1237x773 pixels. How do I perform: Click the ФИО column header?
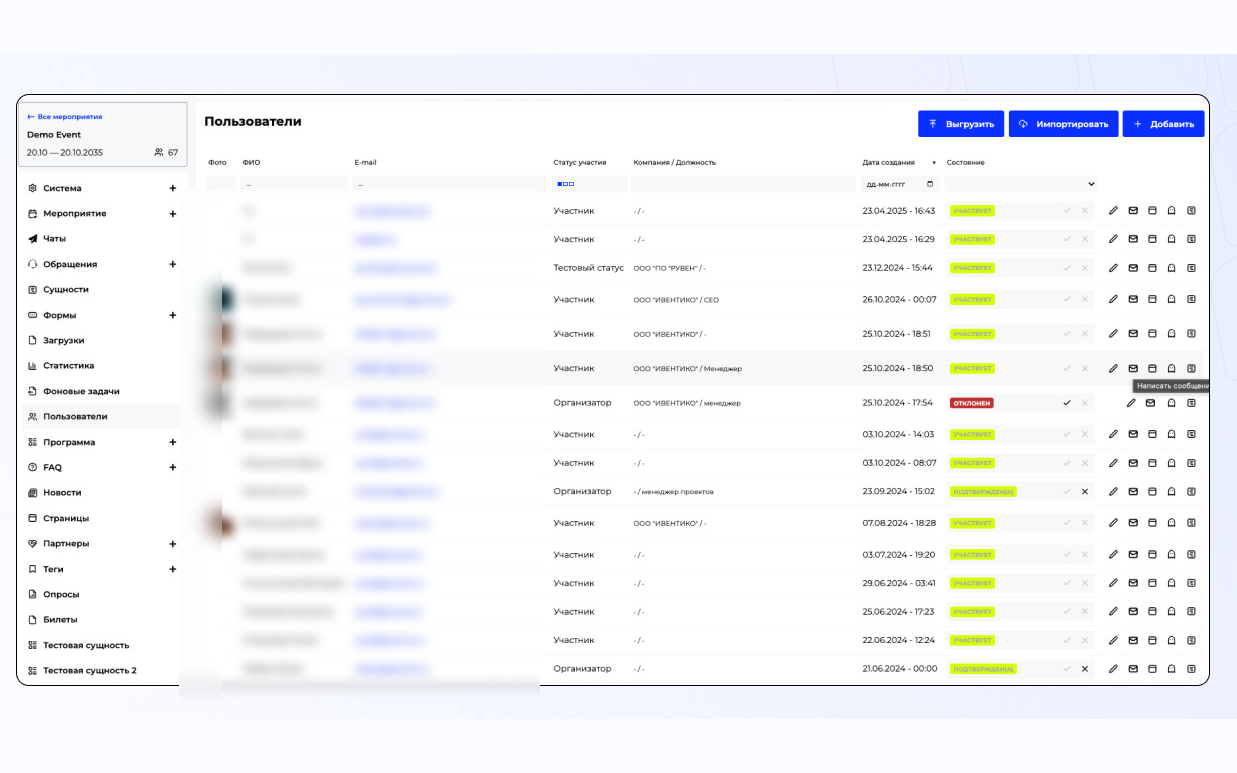click(x=251, y=162)
